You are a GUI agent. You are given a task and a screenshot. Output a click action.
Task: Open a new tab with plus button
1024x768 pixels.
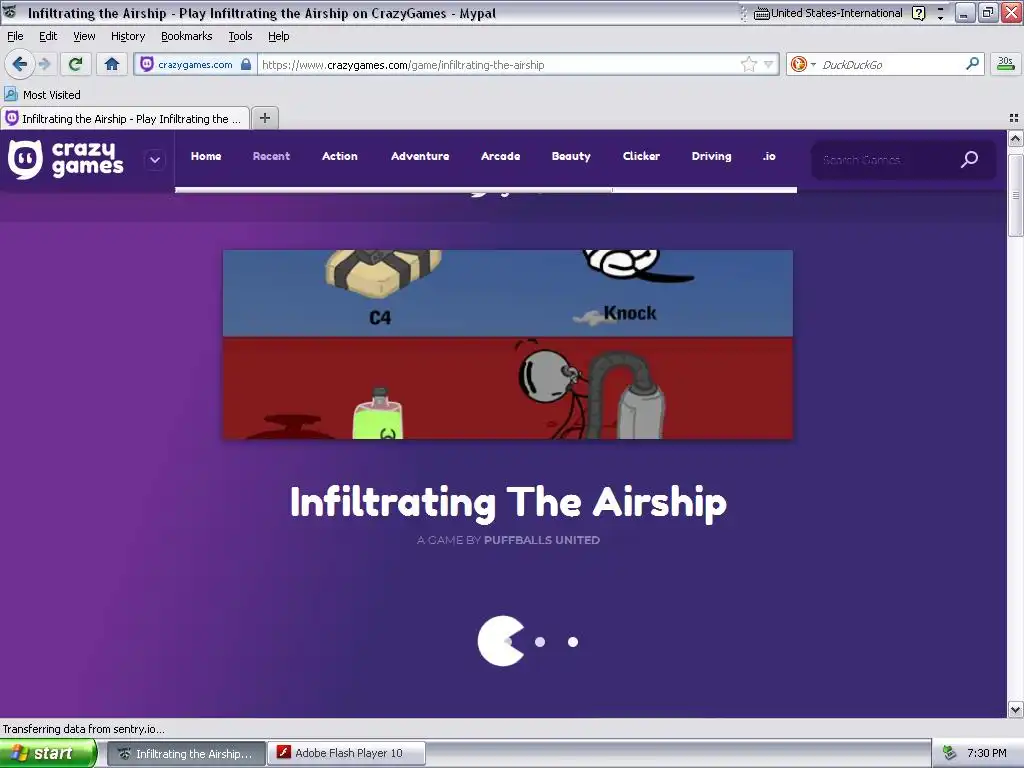[264, 118]
